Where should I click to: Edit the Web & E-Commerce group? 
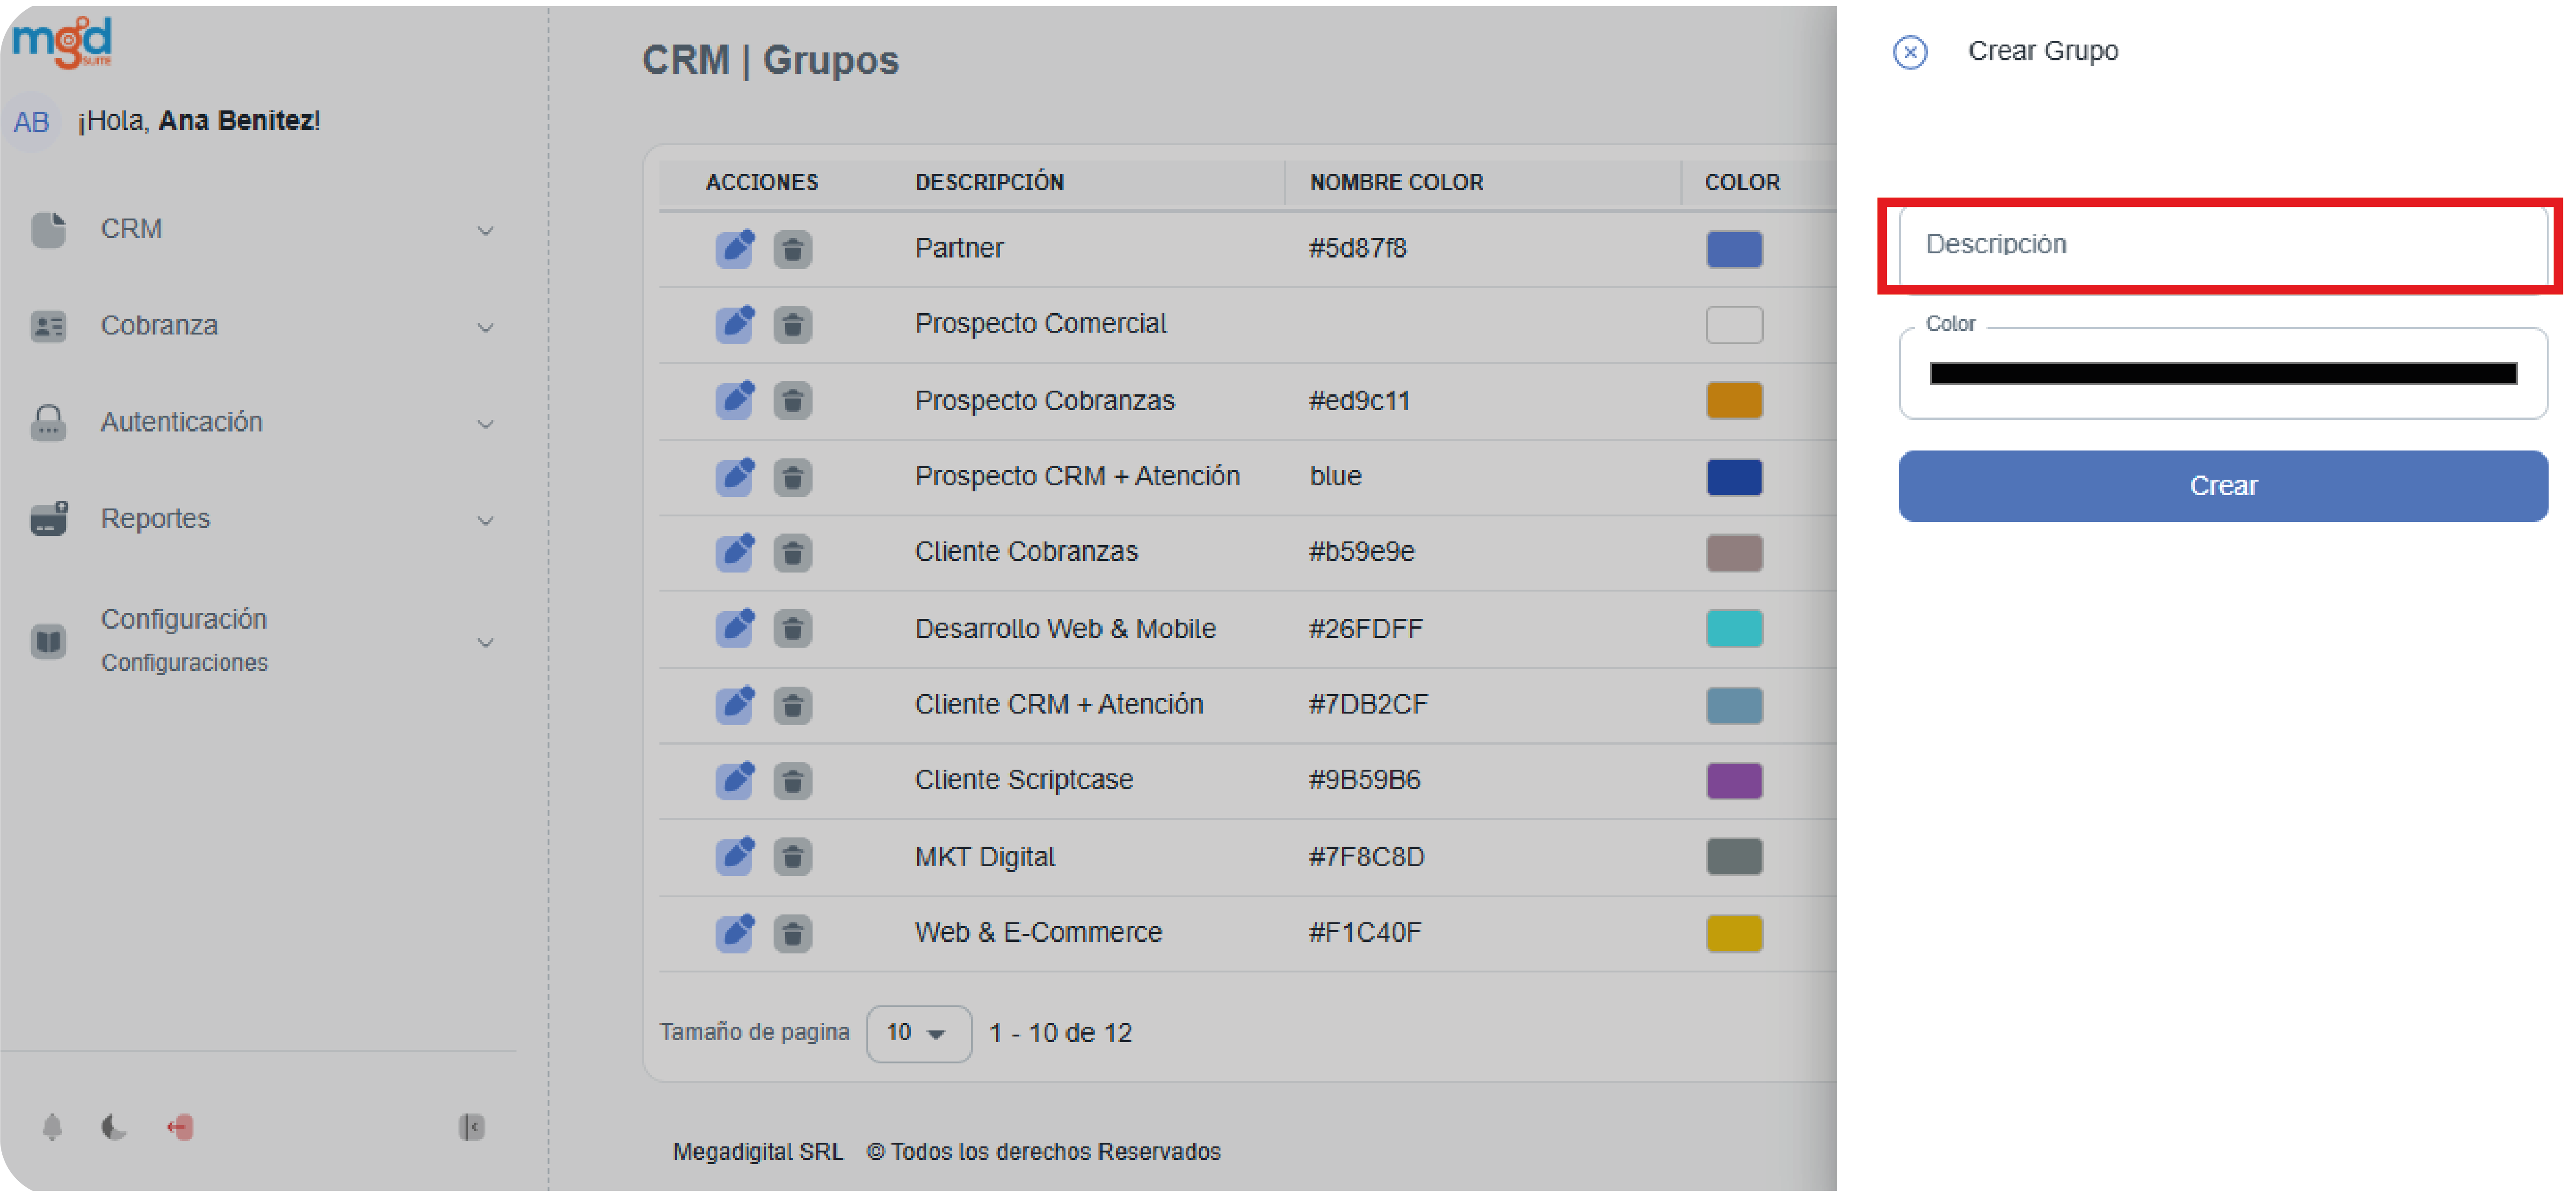tap(734, 933)
